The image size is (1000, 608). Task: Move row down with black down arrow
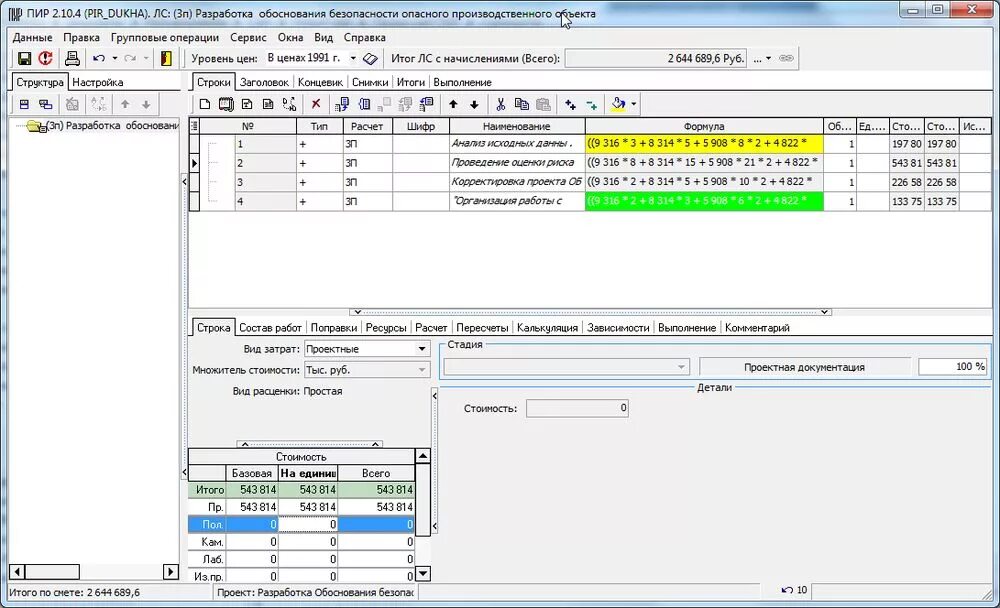tap(474, 104)
